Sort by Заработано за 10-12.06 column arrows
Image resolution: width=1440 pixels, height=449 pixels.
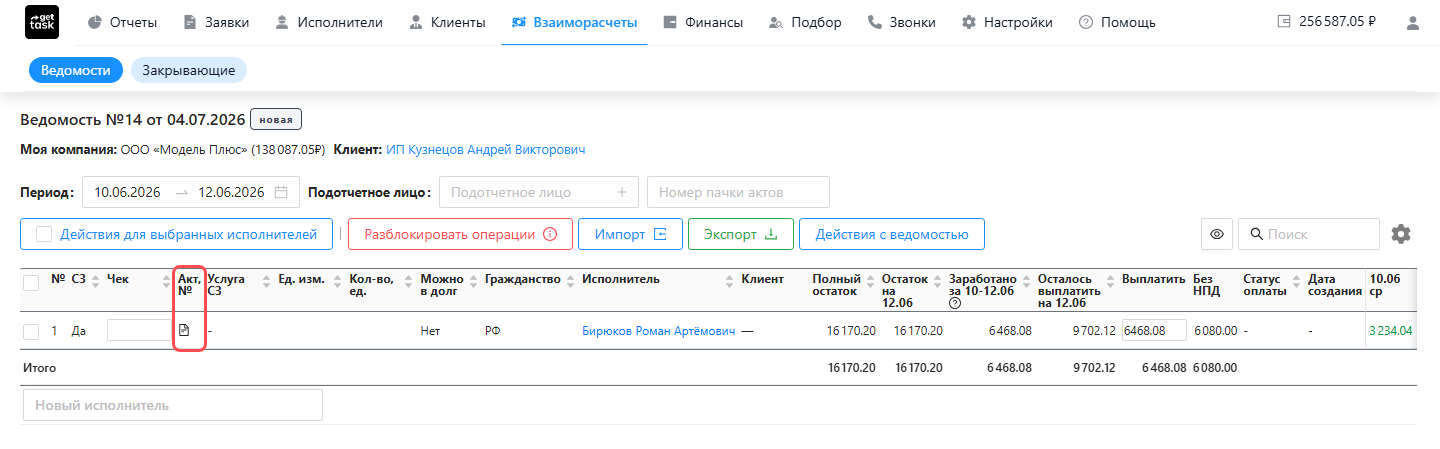pos(1026,280)
